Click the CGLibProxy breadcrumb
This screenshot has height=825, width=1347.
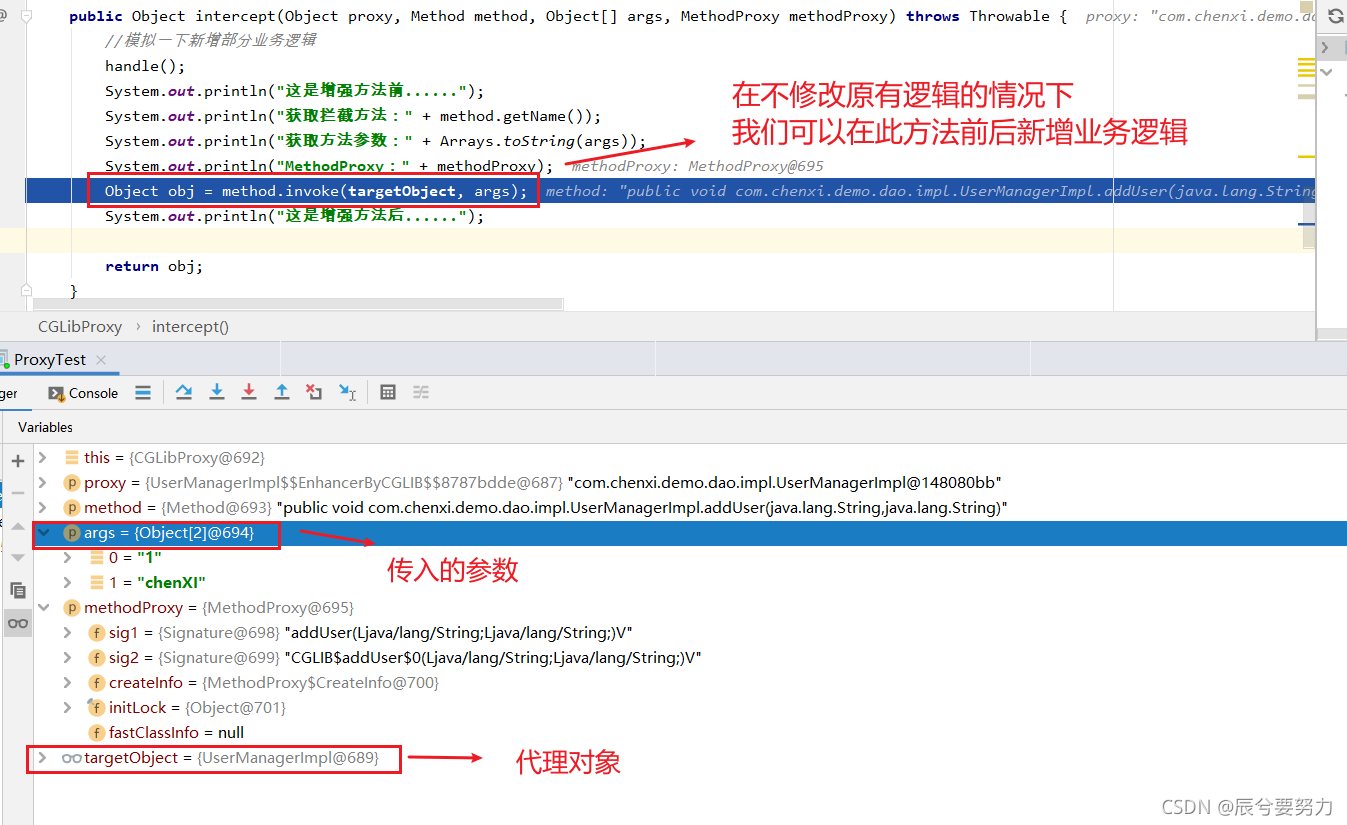point(80,326)
